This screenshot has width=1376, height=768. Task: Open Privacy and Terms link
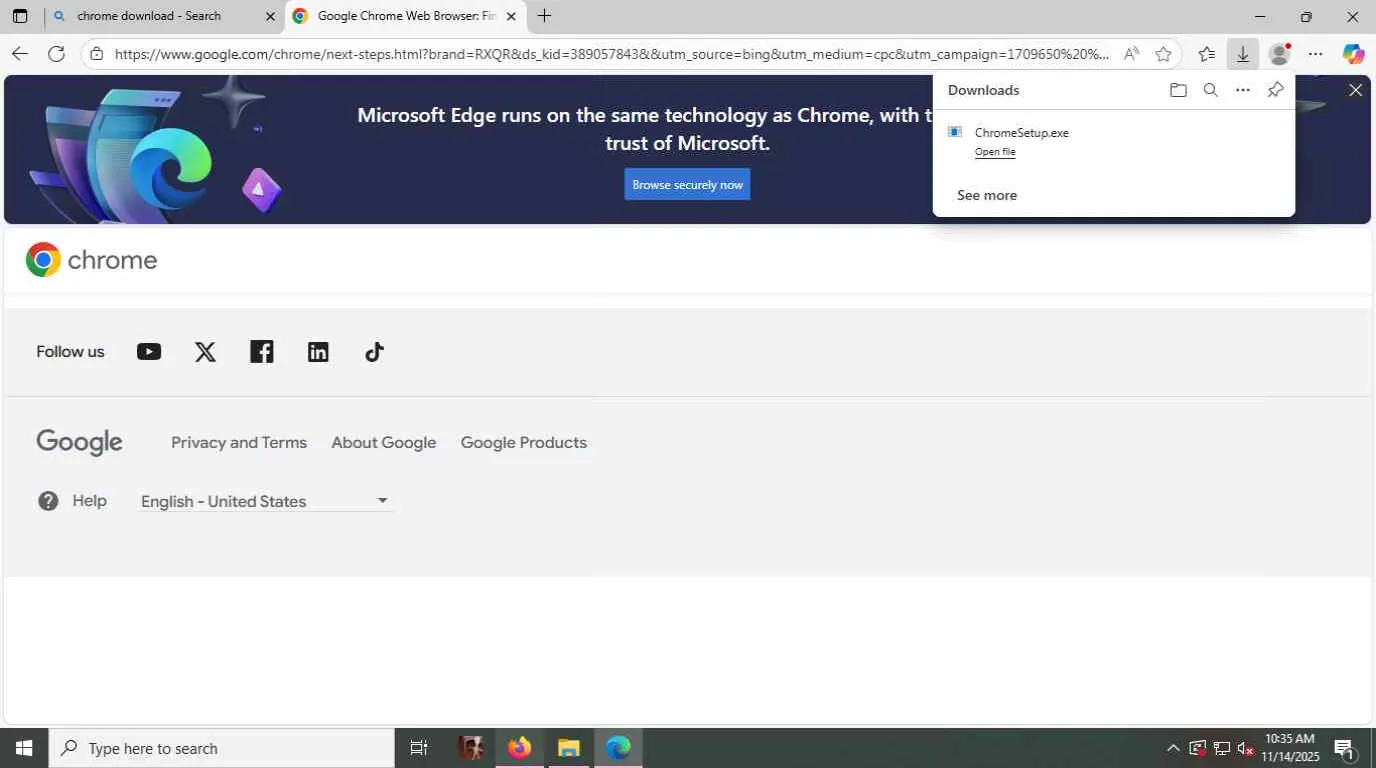pyautogui.click(x=239, y=442)
